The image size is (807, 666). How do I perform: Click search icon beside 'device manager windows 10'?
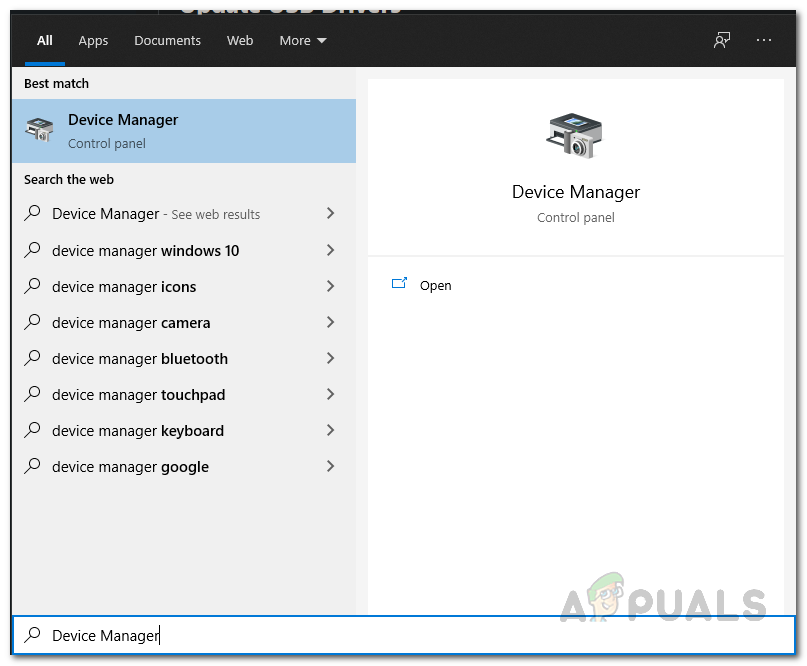(x=32, y=250)
